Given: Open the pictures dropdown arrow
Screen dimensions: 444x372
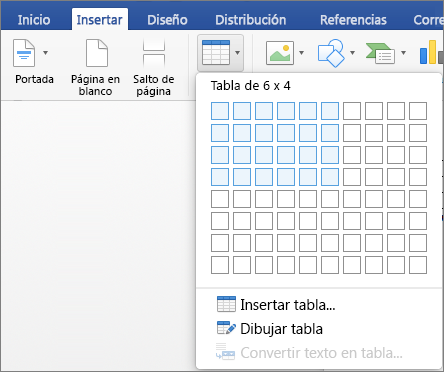Looking at the screenshot, I should (x=301, y=53).
